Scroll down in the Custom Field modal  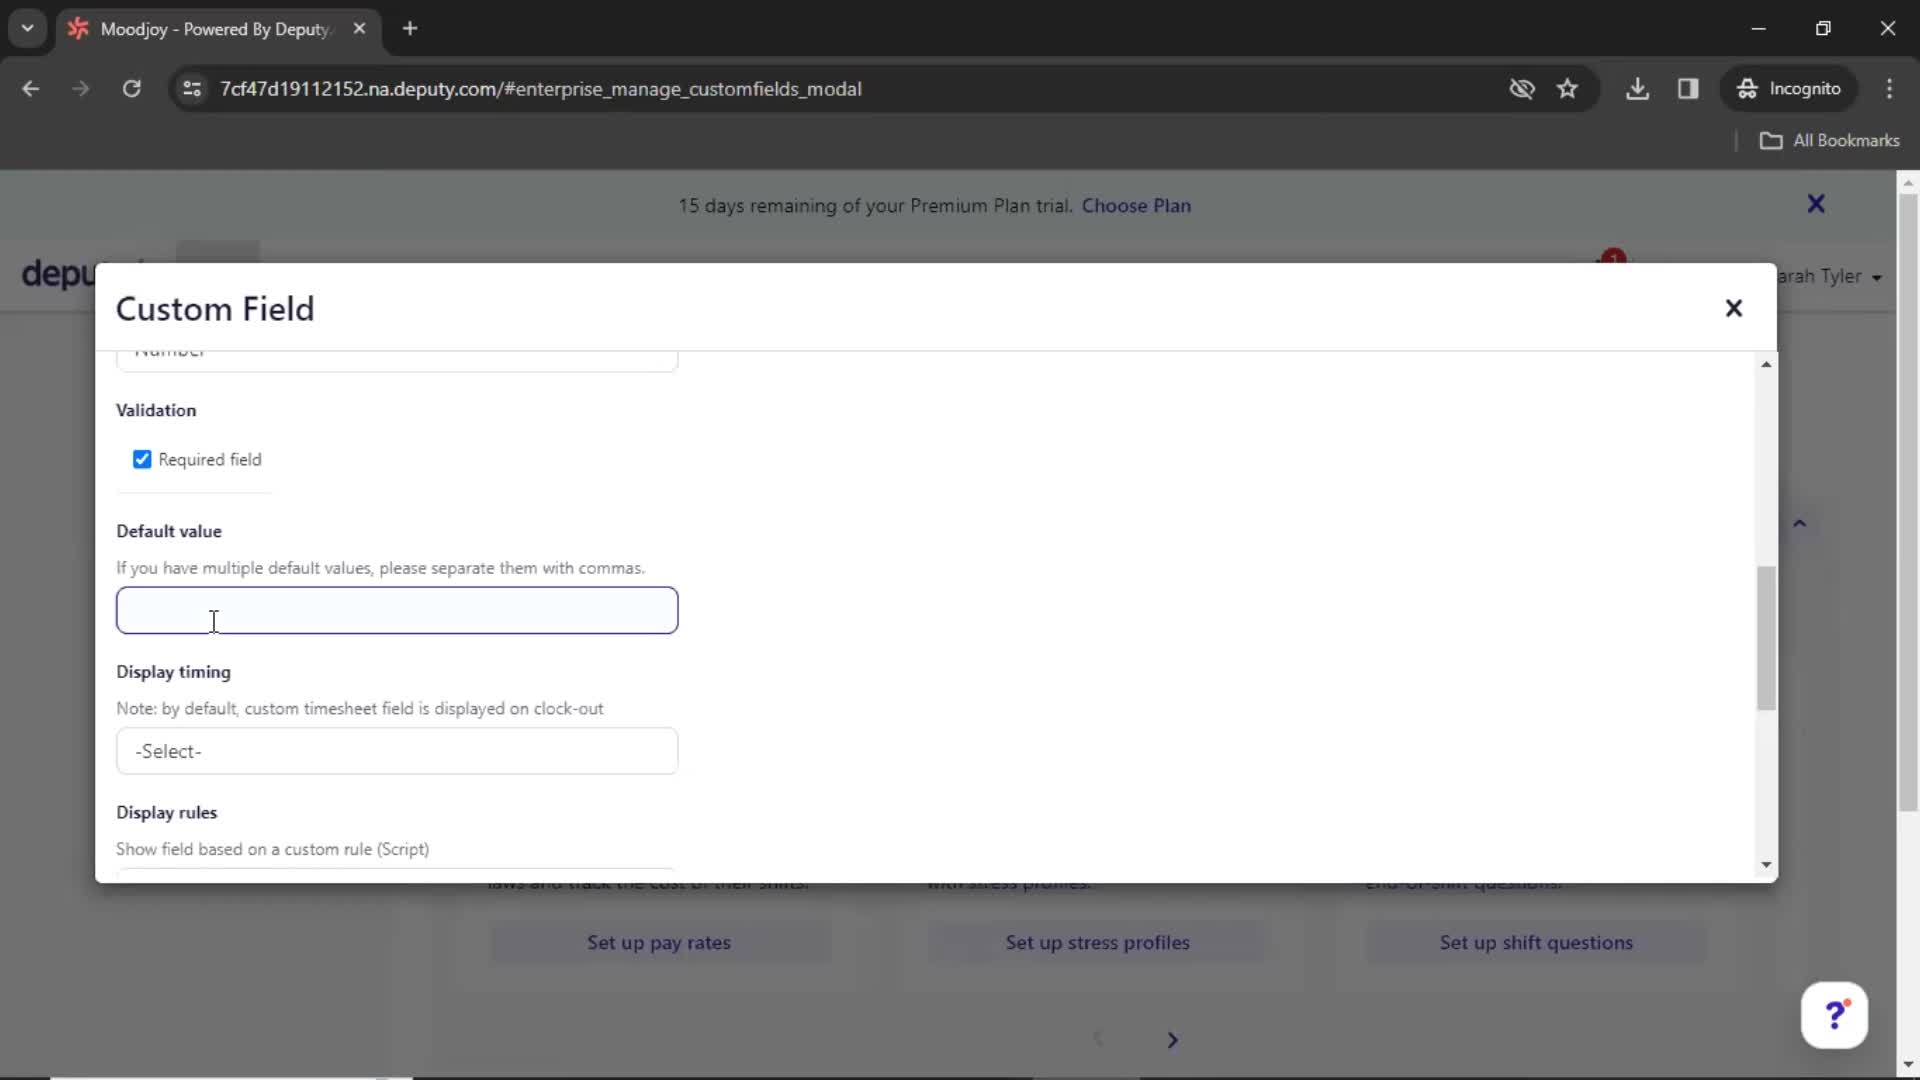[x=1764, y=864]
